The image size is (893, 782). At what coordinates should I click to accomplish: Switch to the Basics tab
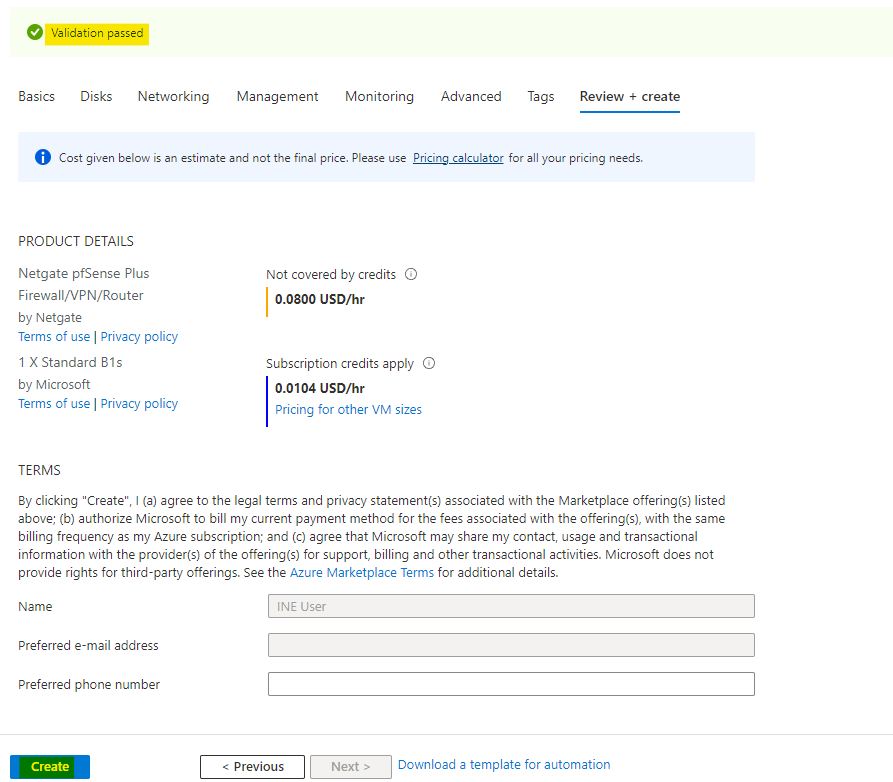click(37, 97)
